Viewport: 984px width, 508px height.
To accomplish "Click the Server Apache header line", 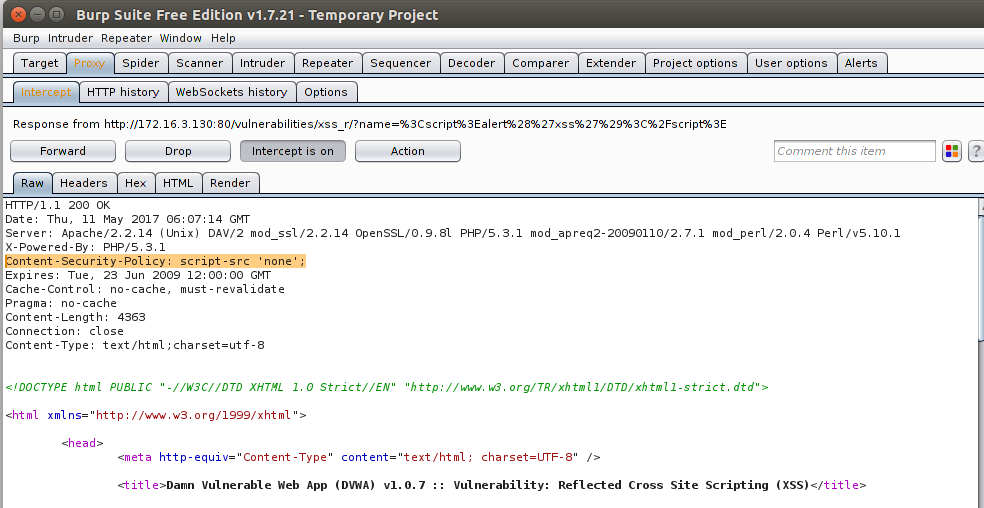I will click(x=452, y=233).
